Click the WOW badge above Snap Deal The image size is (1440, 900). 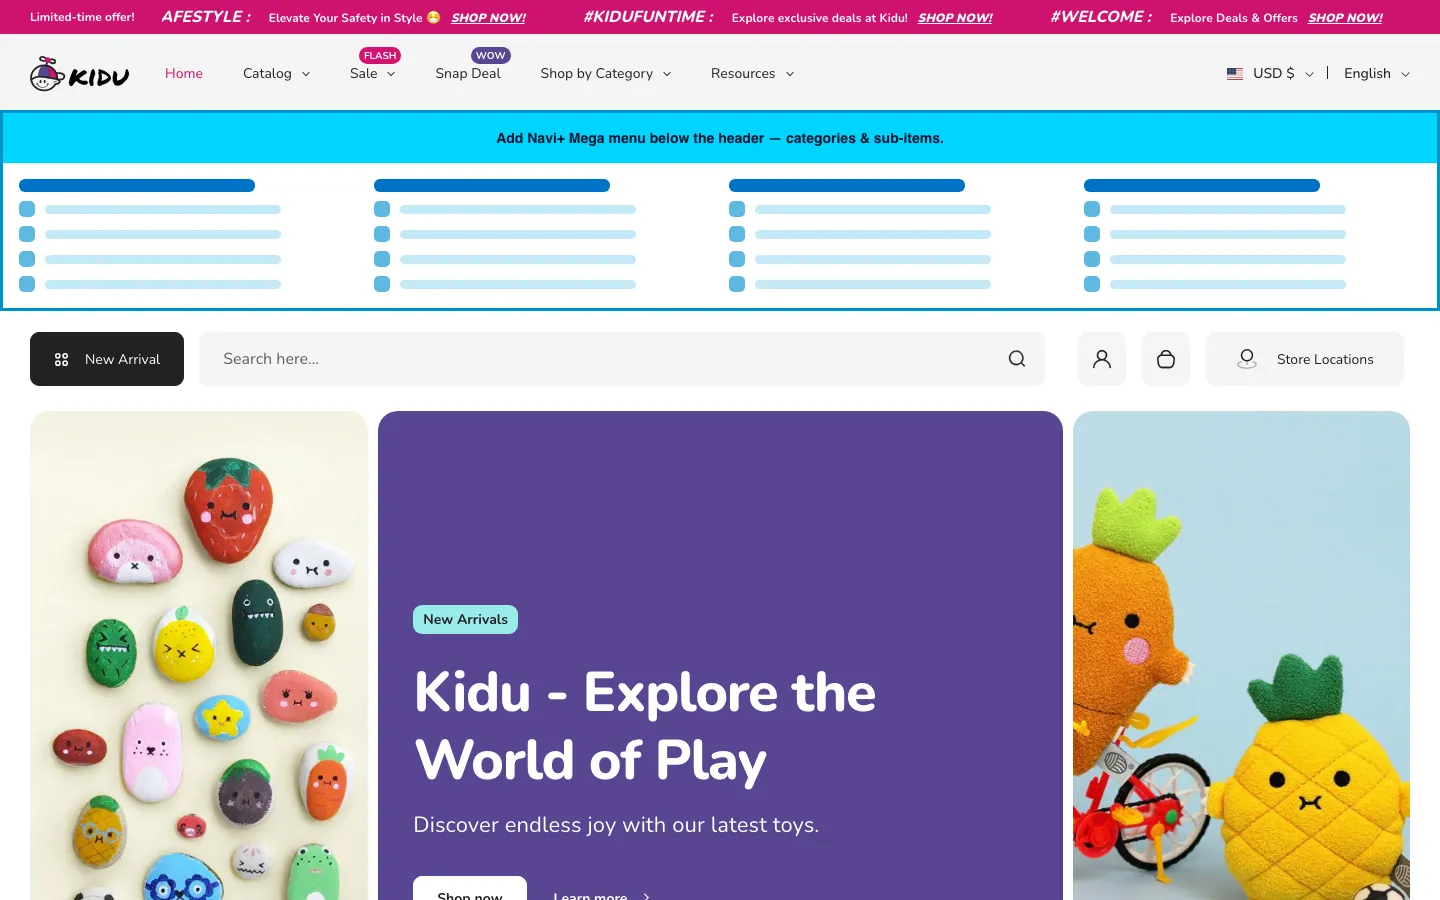(490, 56)
